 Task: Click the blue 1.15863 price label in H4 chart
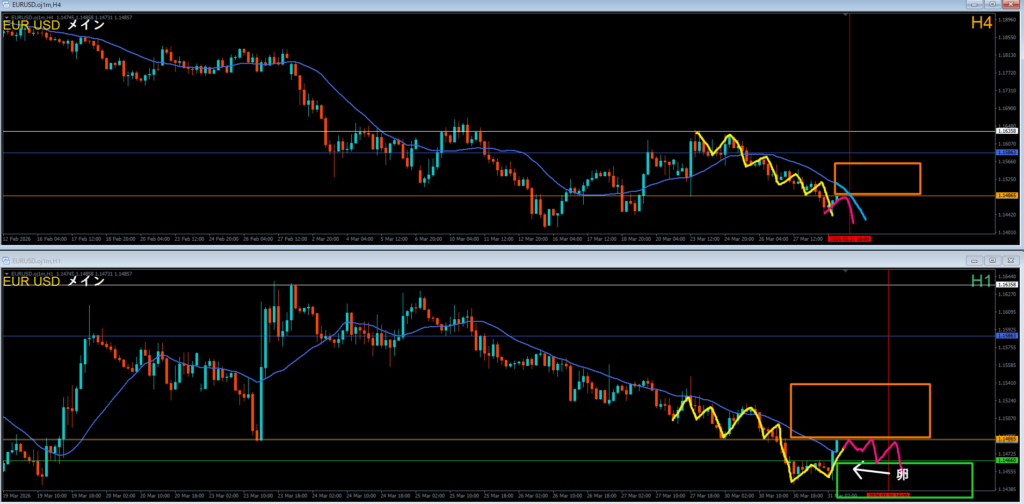tap(1008, 152)
